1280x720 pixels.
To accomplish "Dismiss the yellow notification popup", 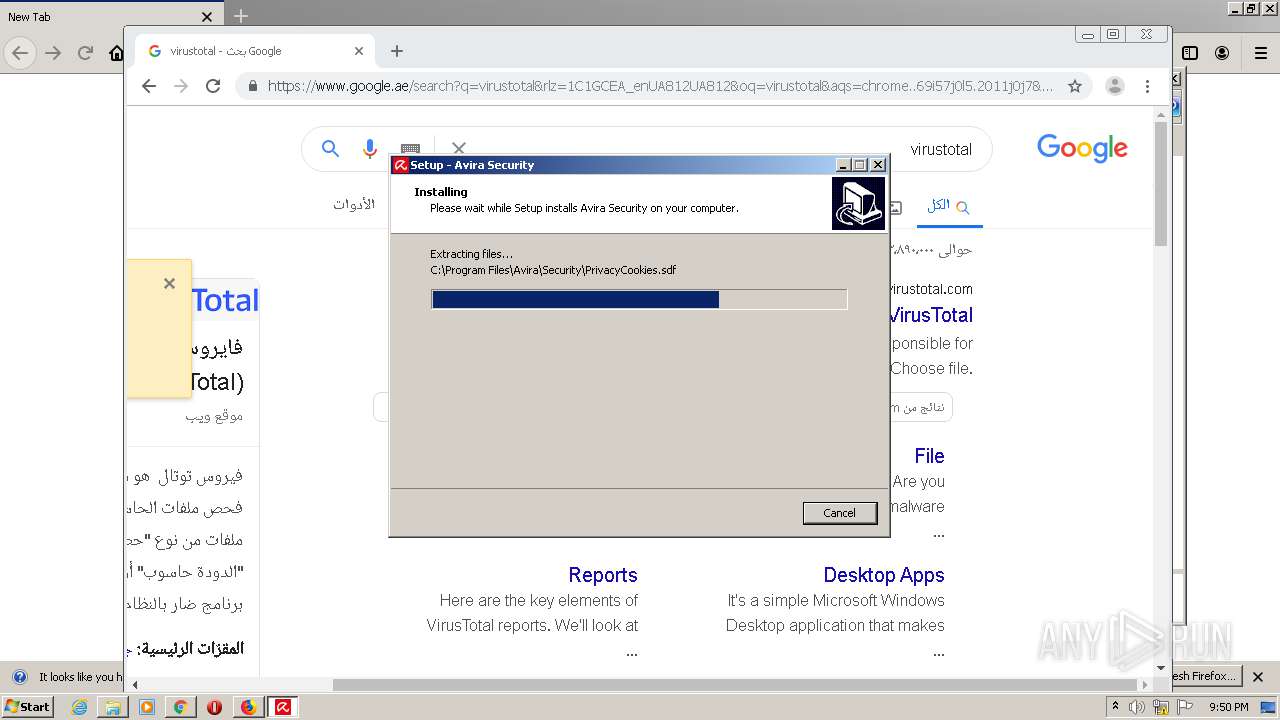I will (169, 284).
